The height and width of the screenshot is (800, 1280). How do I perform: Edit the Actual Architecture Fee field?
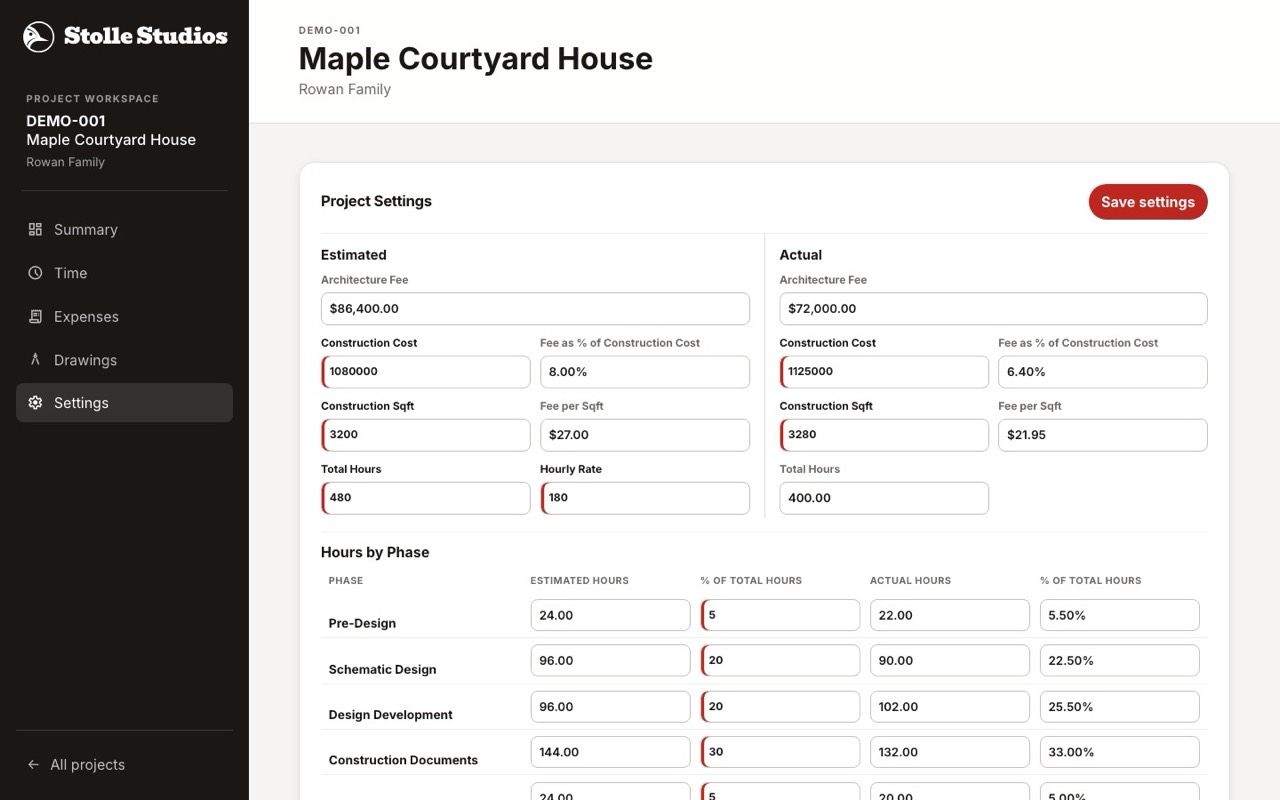[x=993, y=309]
